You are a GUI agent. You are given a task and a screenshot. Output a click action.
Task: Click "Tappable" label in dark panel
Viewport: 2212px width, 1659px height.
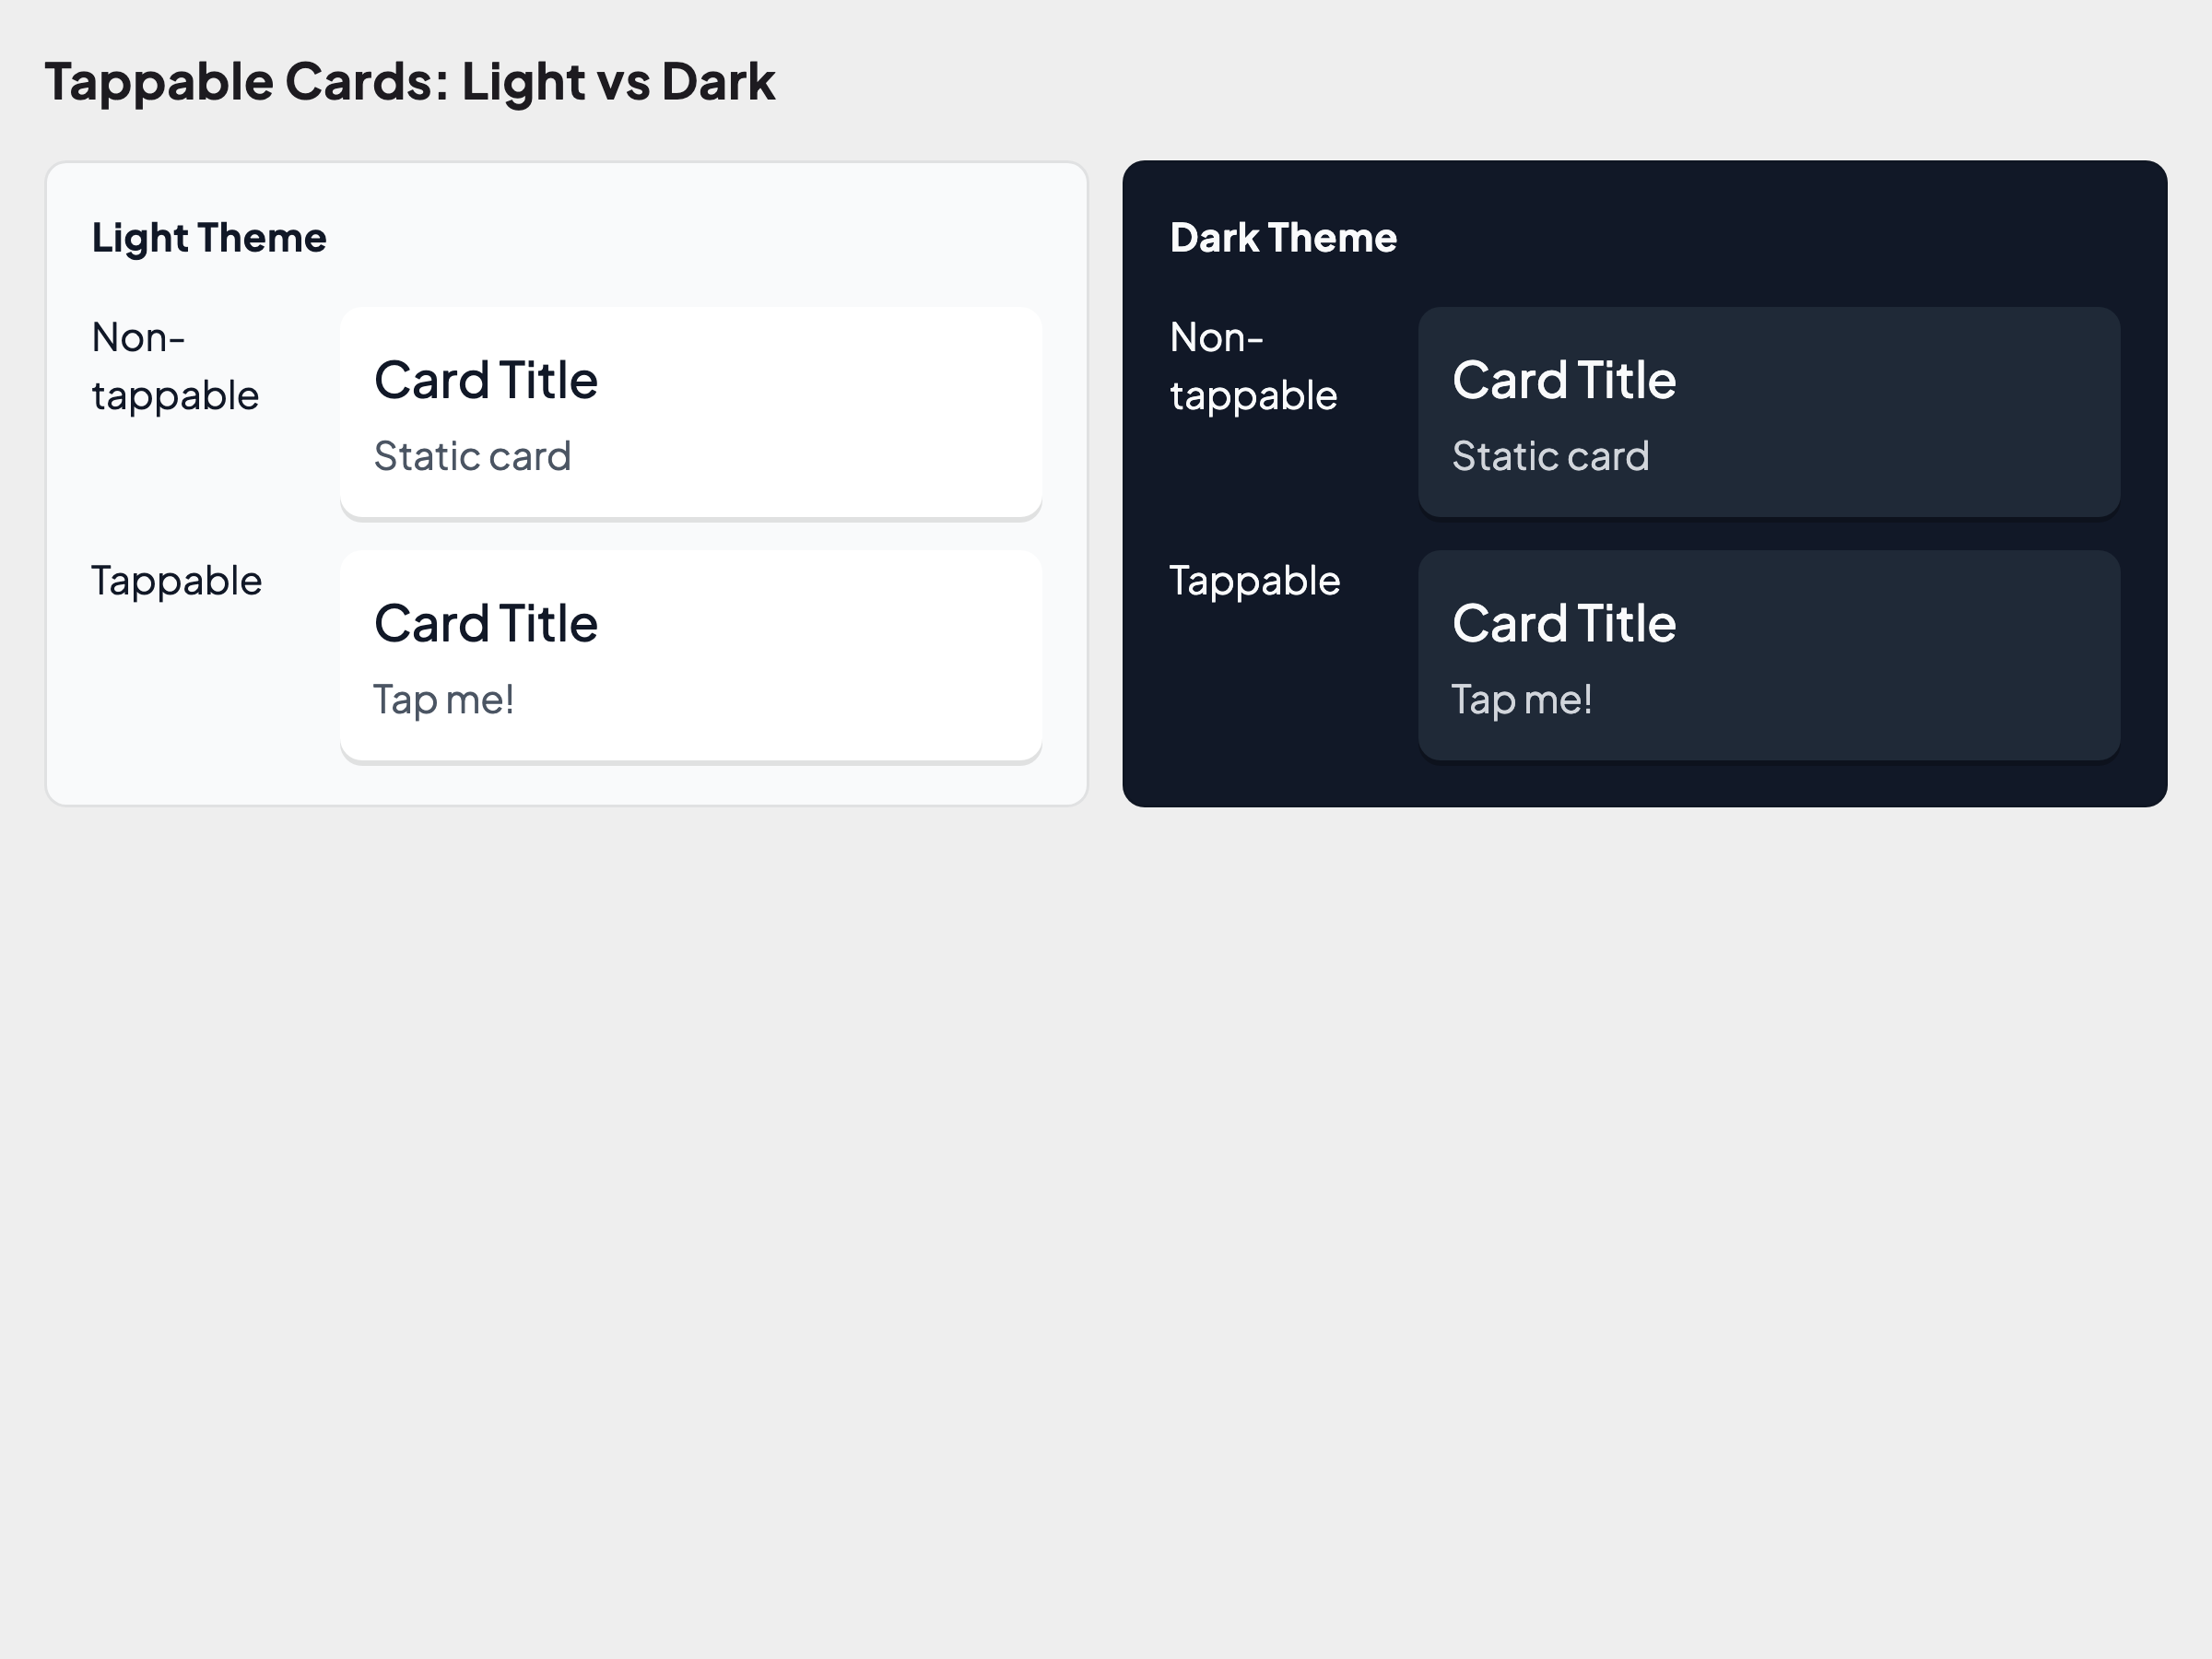1255,581
